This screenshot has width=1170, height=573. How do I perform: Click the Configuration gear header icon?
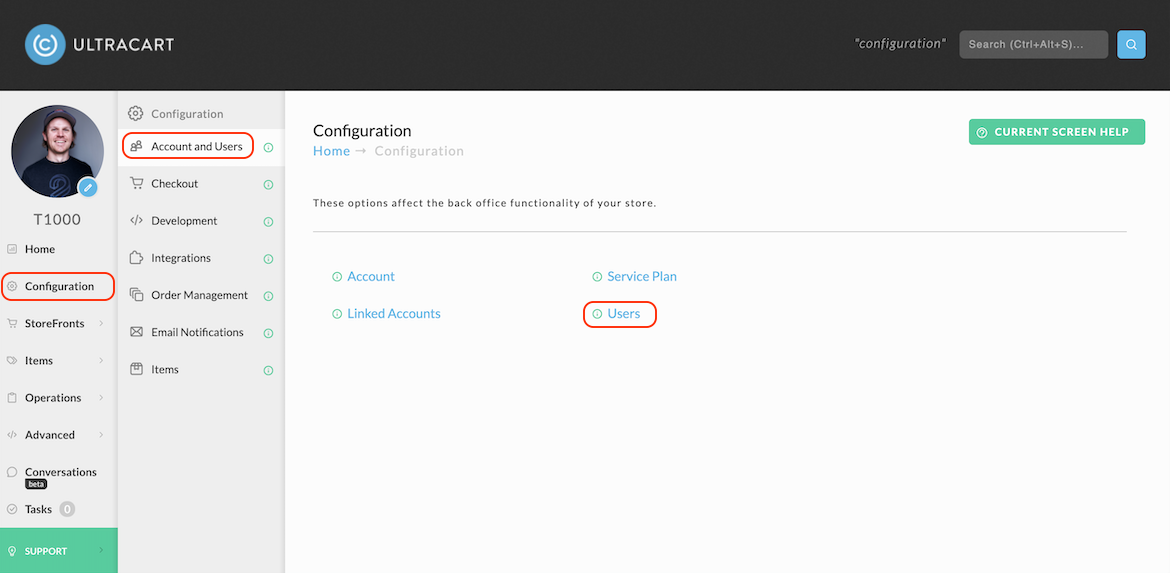tap(135, 113)
